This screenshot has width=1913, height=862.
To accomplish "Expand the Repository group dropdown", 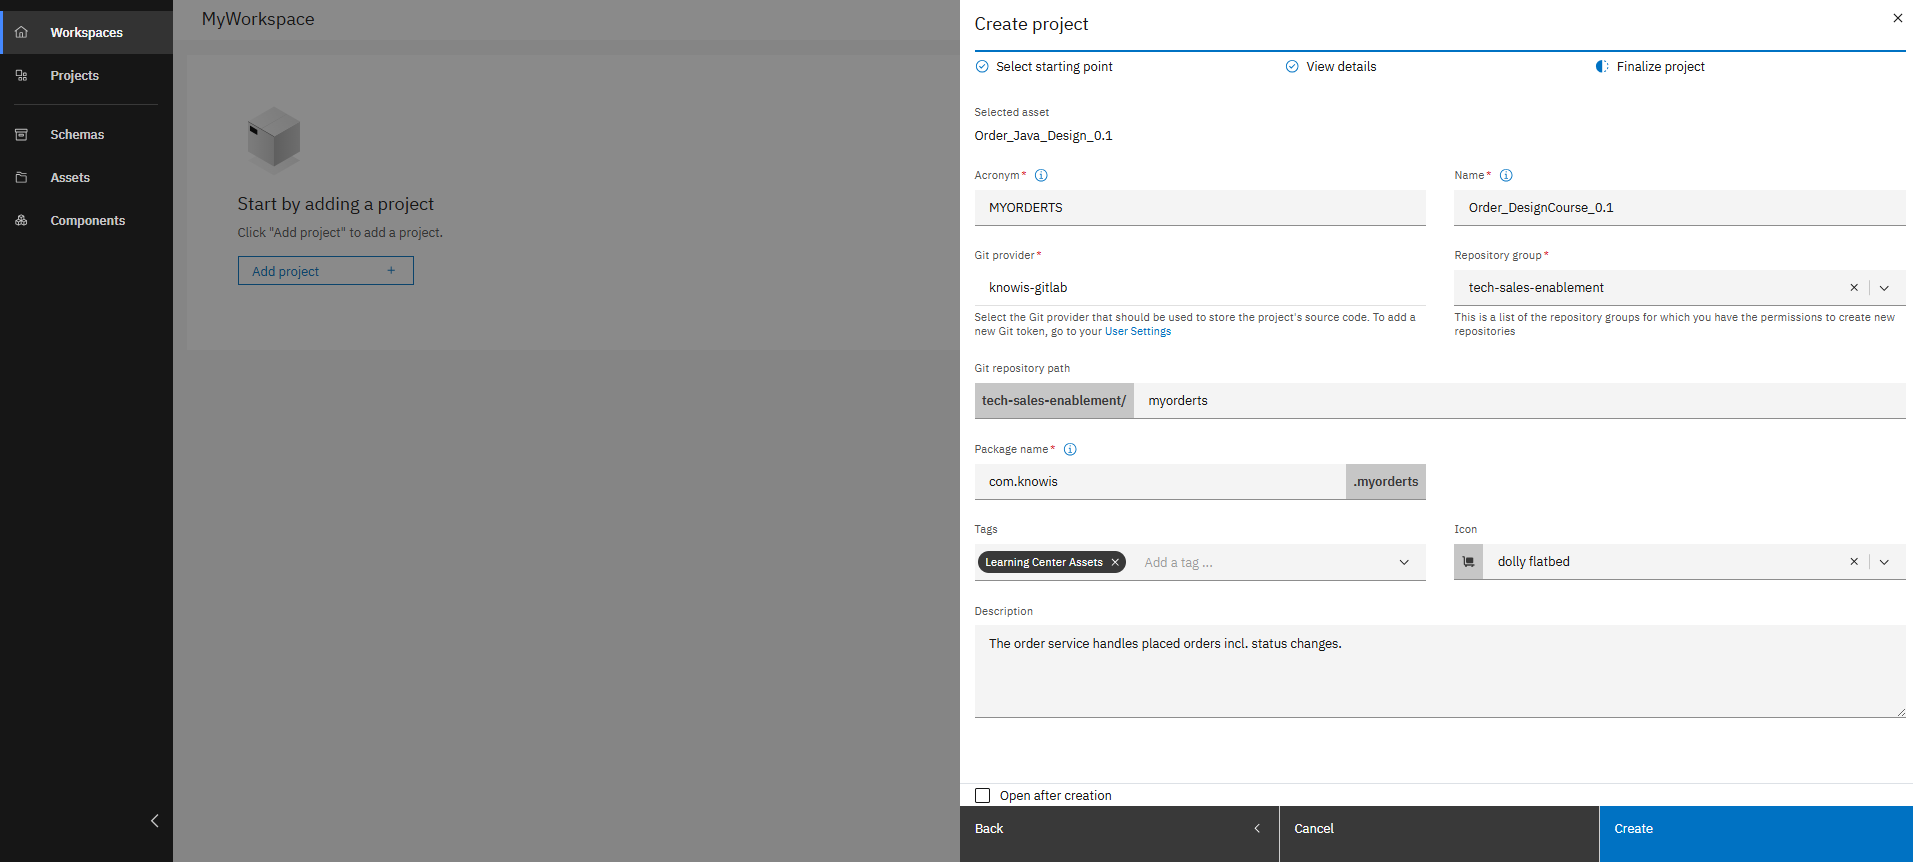I will 1885,288.
